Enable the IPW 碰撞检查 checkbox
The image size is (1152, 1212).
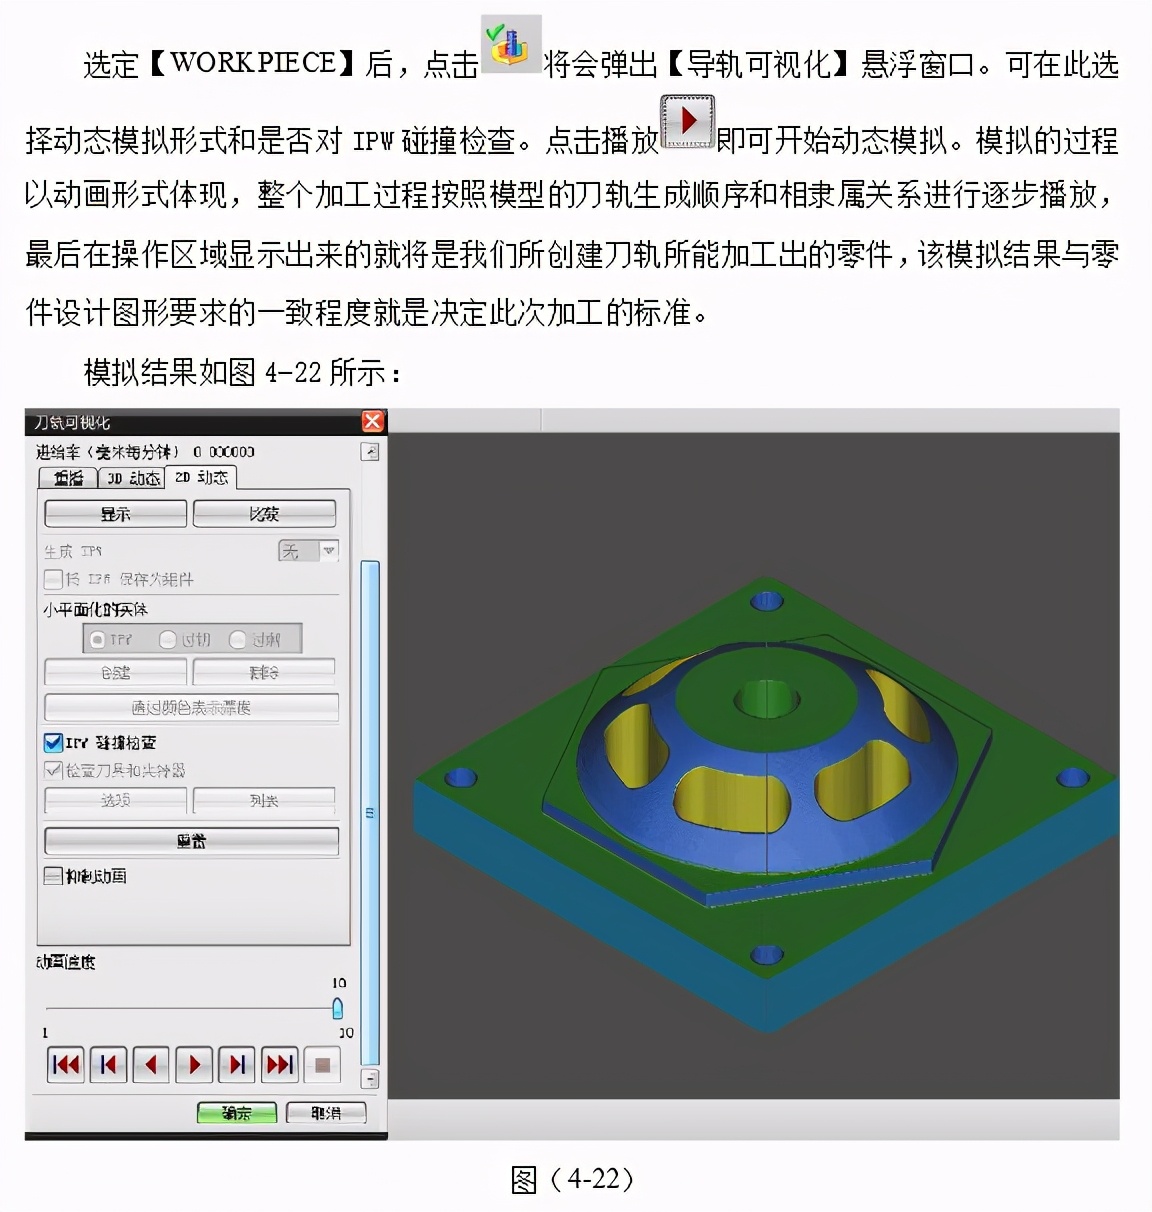[54, 743]
